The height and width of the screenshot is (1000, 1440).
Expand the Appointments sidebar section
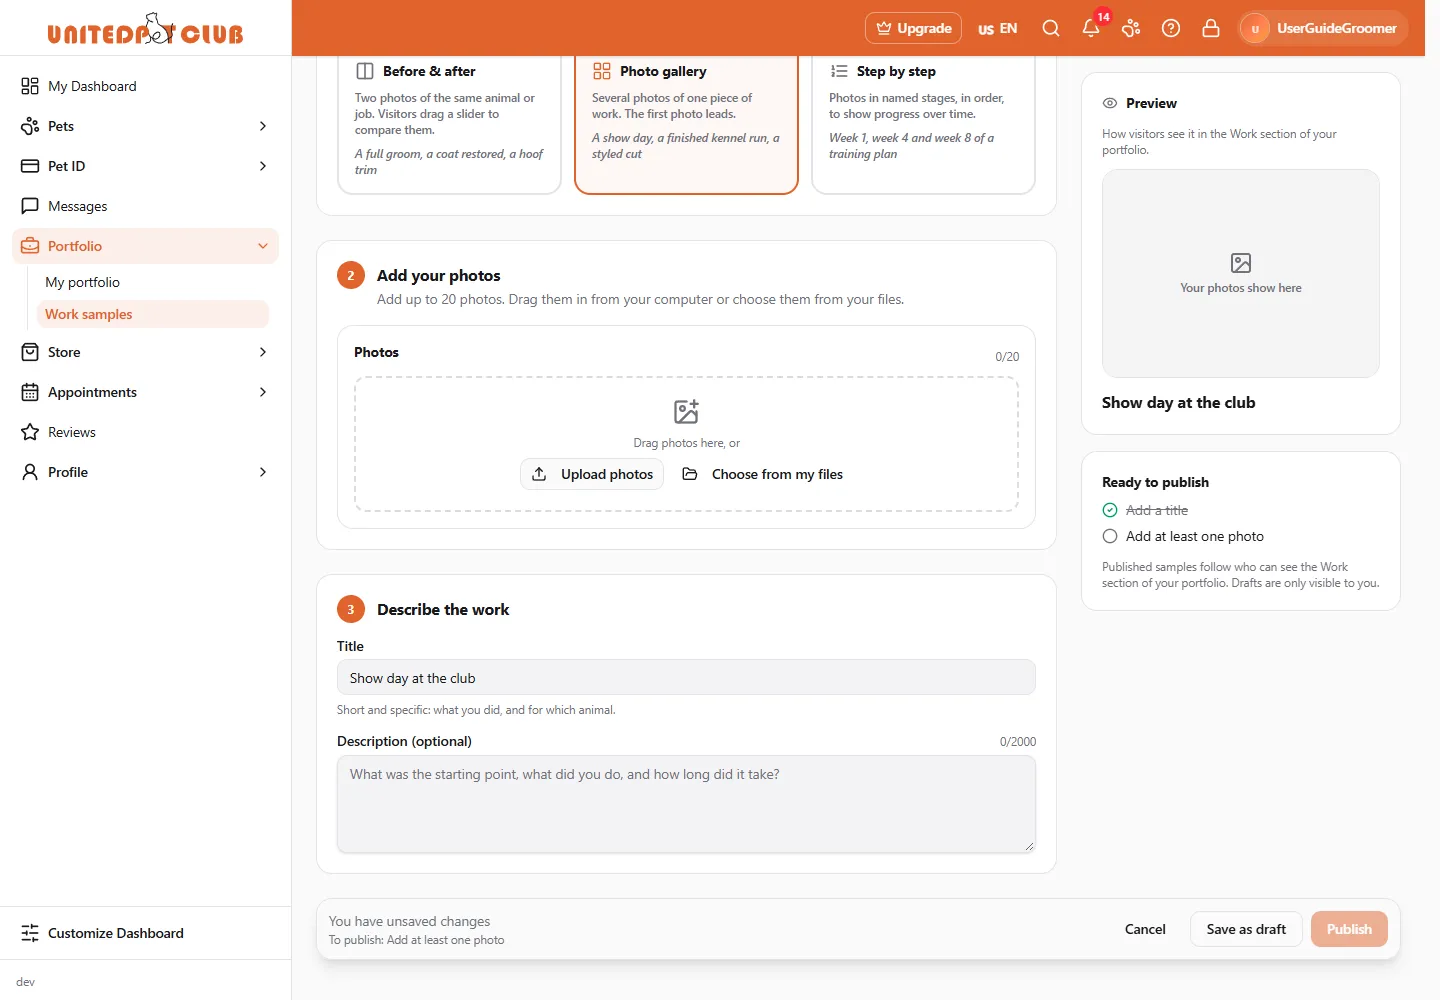click(x=263, y=392)
